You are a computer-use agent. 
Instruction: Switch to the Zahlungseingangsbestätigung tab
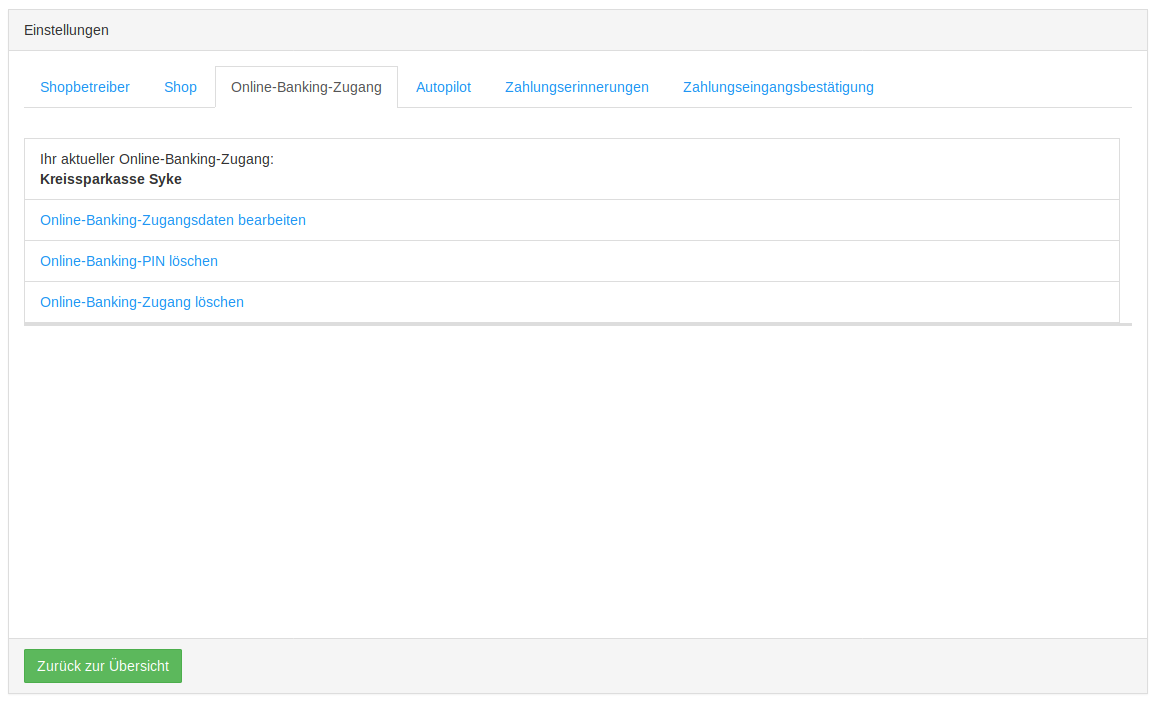click(778, 87)
